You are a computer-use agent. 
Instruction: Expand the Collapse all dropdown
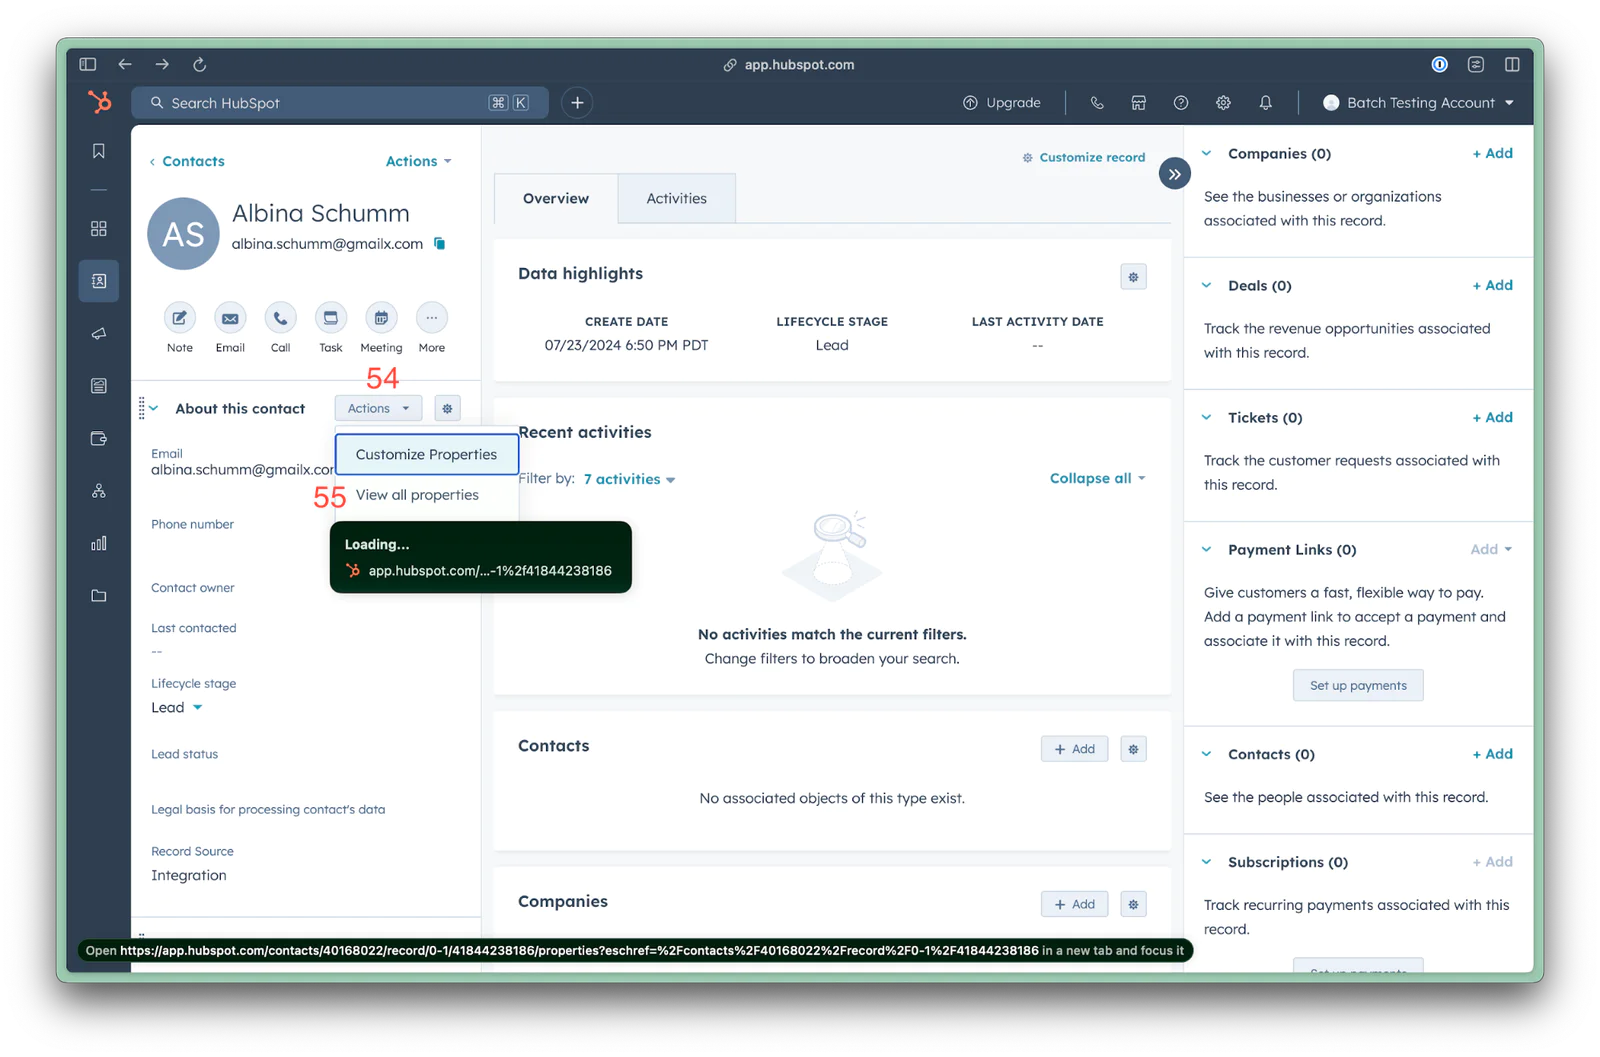tap(1097, 479)
